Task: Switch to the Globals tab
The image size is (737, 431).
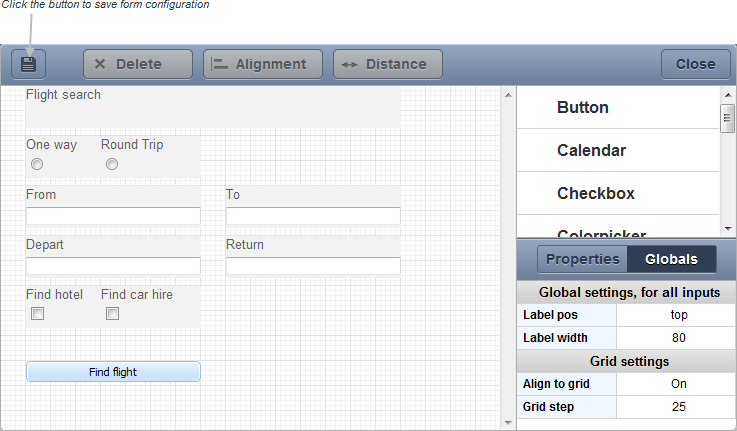Action: point(672,259)
